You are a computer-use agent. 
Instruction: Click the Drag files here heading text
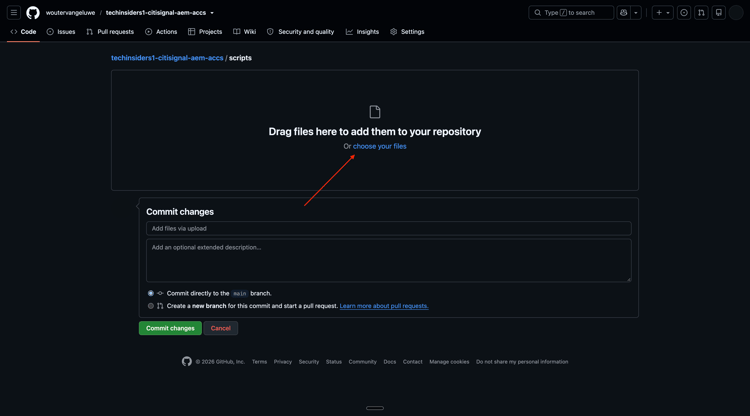point(375,131)
